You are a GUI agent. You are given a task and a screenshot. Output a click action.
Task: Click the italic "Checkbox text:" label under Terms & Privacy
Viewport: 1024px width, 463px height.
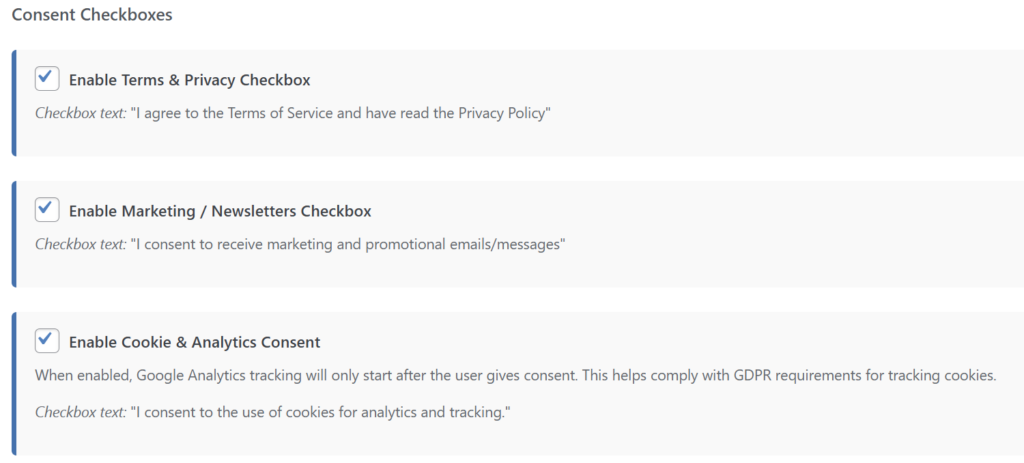(80, 113)
